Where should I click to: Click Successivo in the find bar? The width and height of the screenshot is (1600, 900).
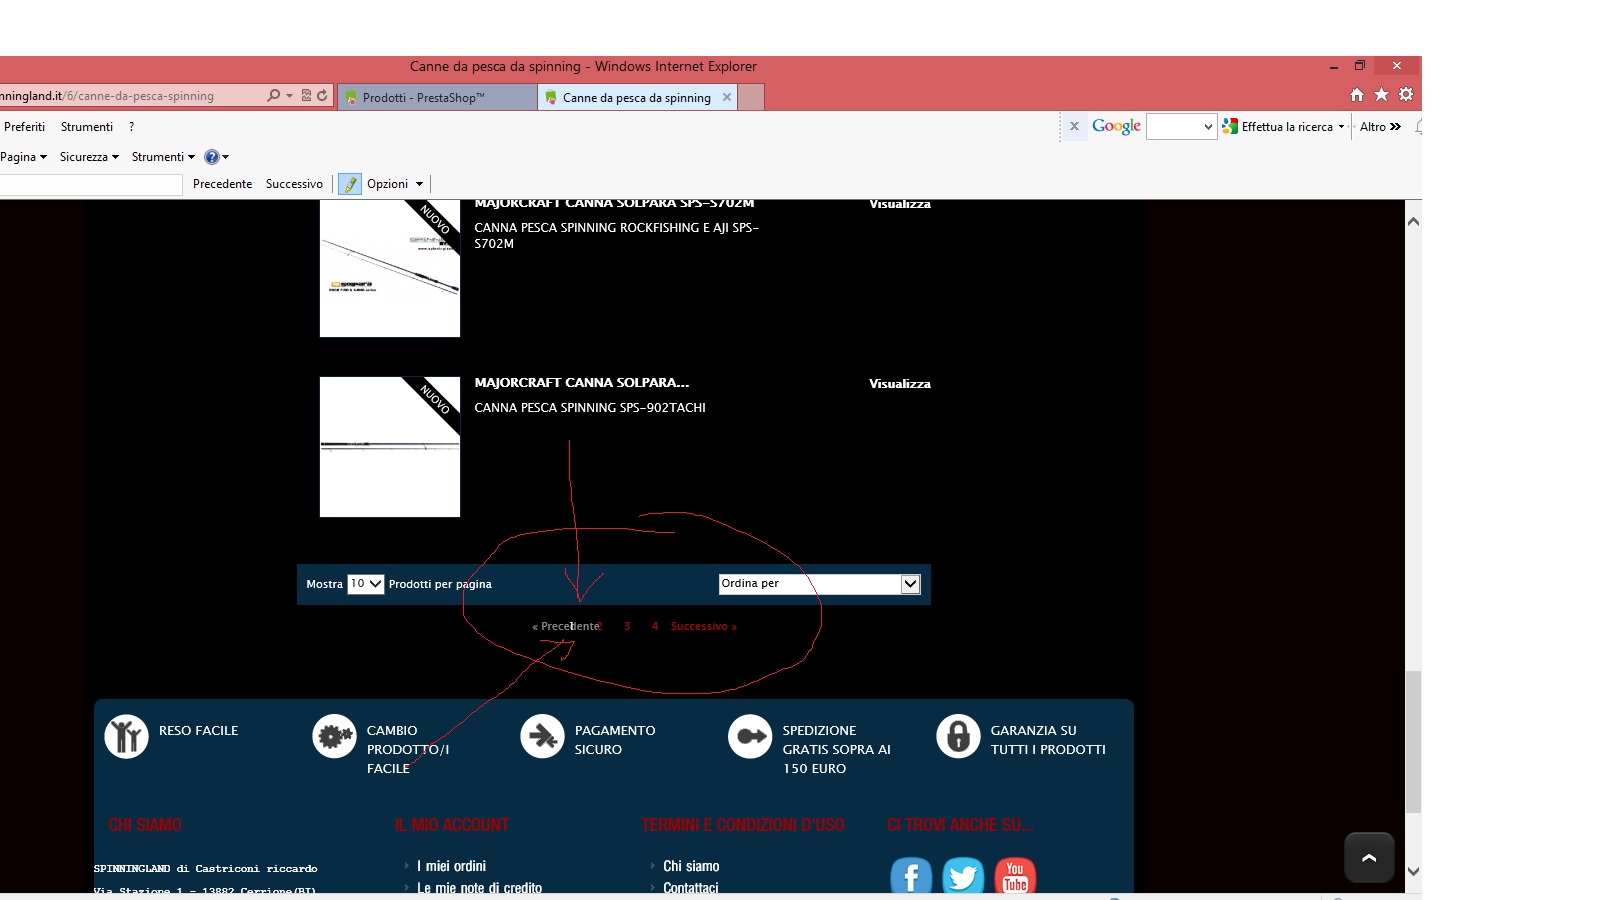click(294, 184)
